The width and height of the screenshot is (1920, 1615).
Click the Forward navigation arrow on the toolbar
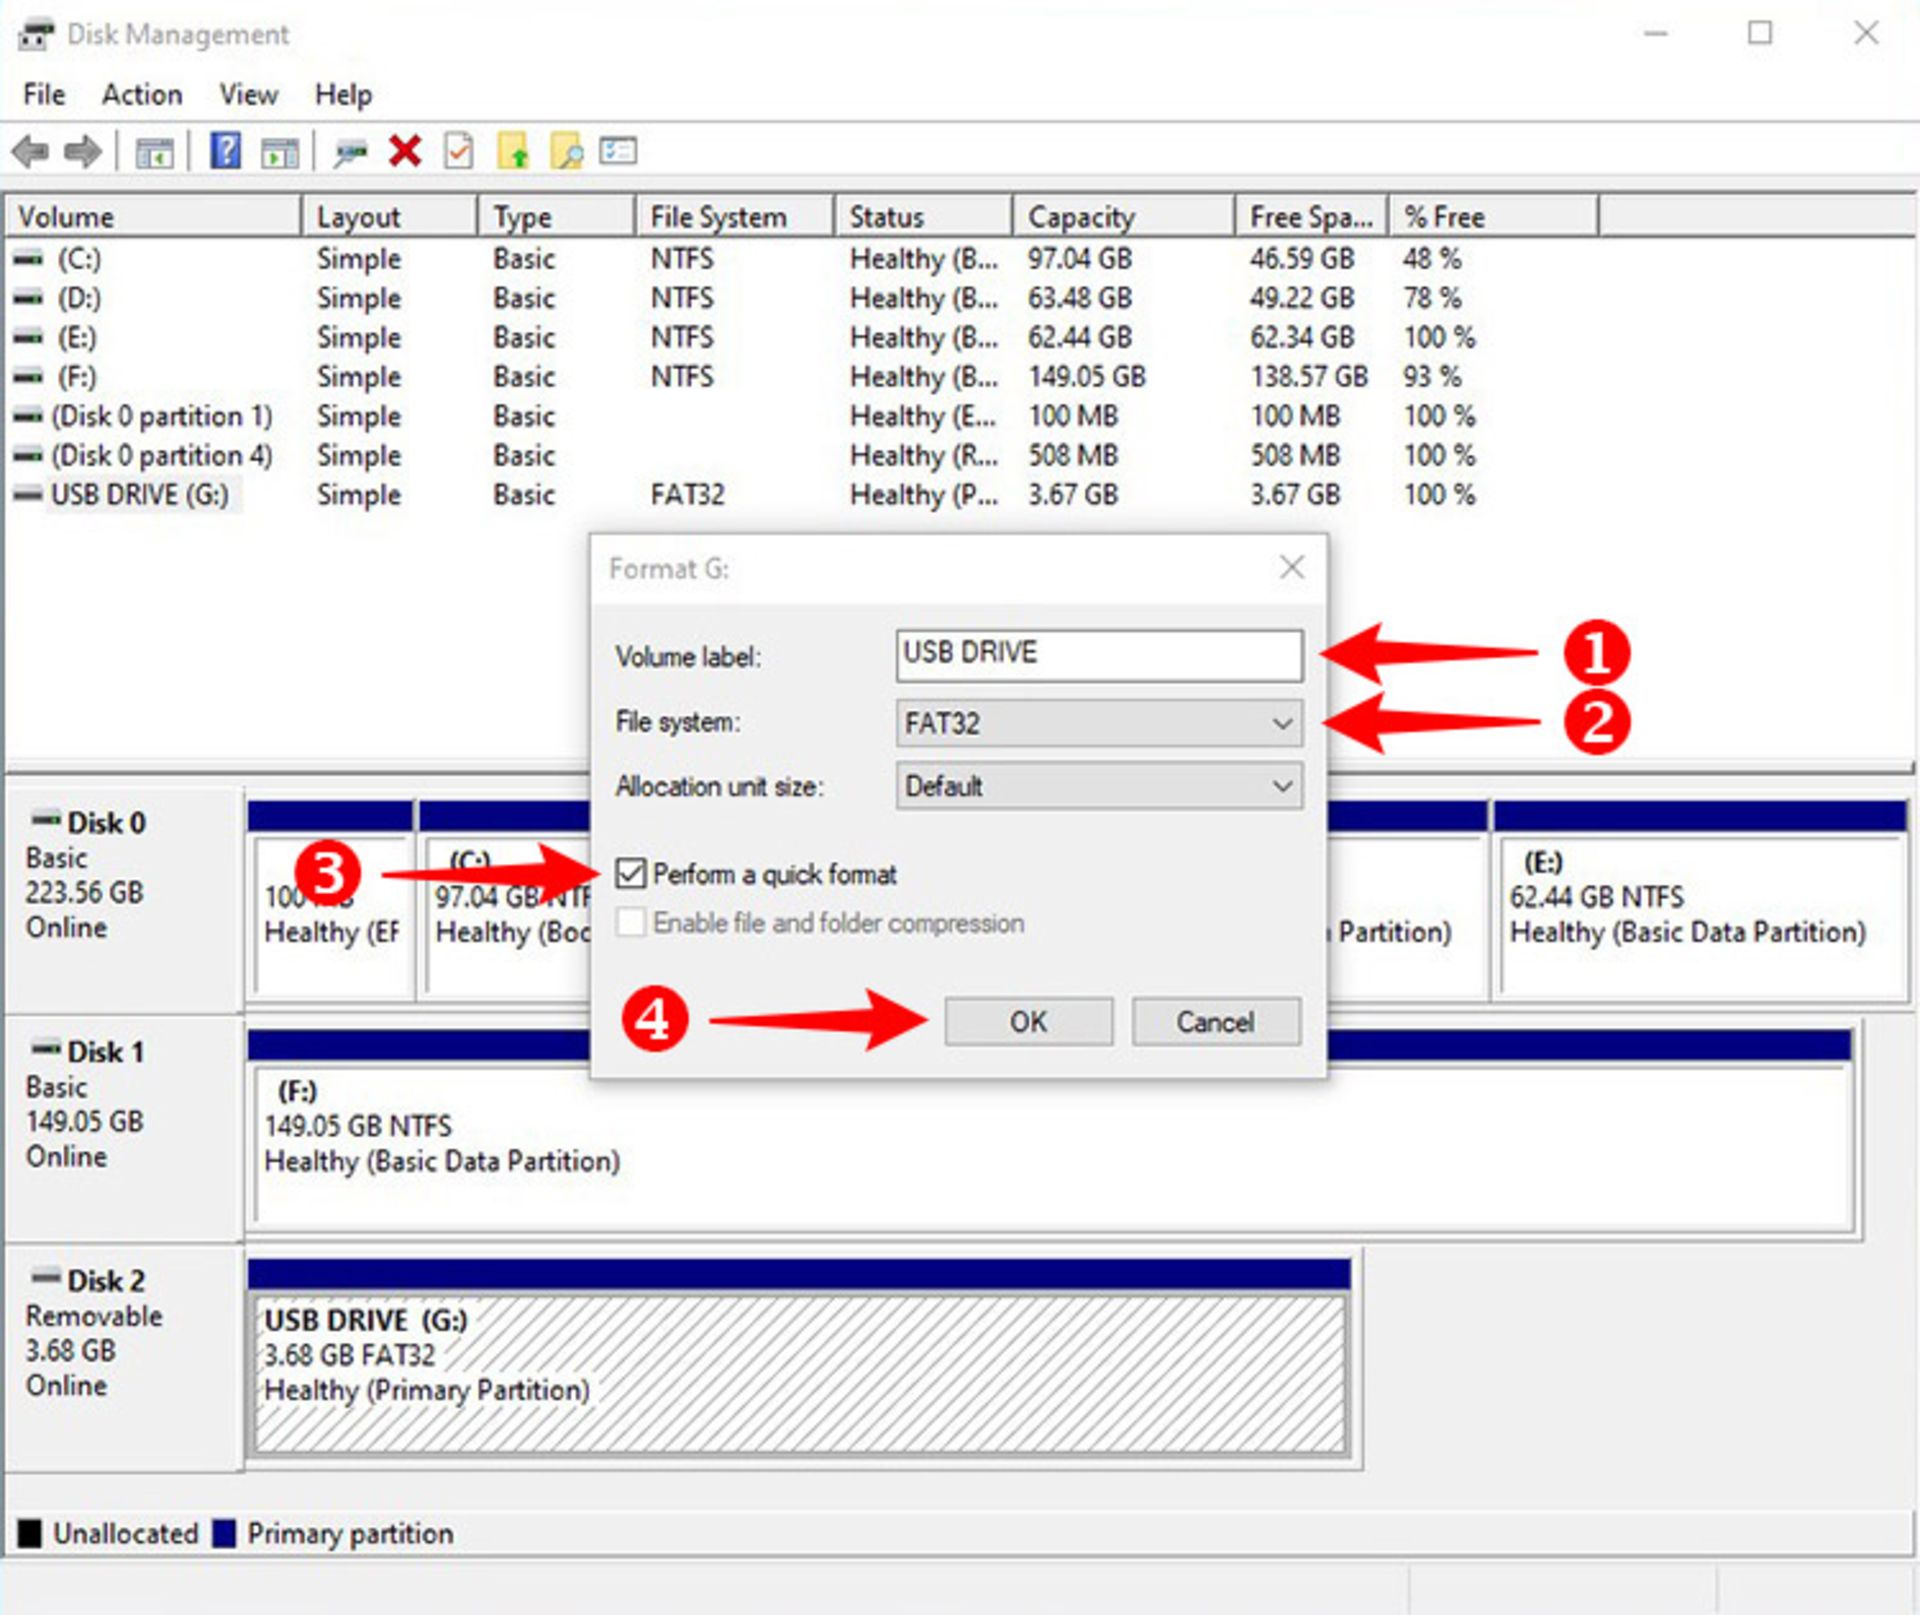pyautogui.click(x=84, y=150)
